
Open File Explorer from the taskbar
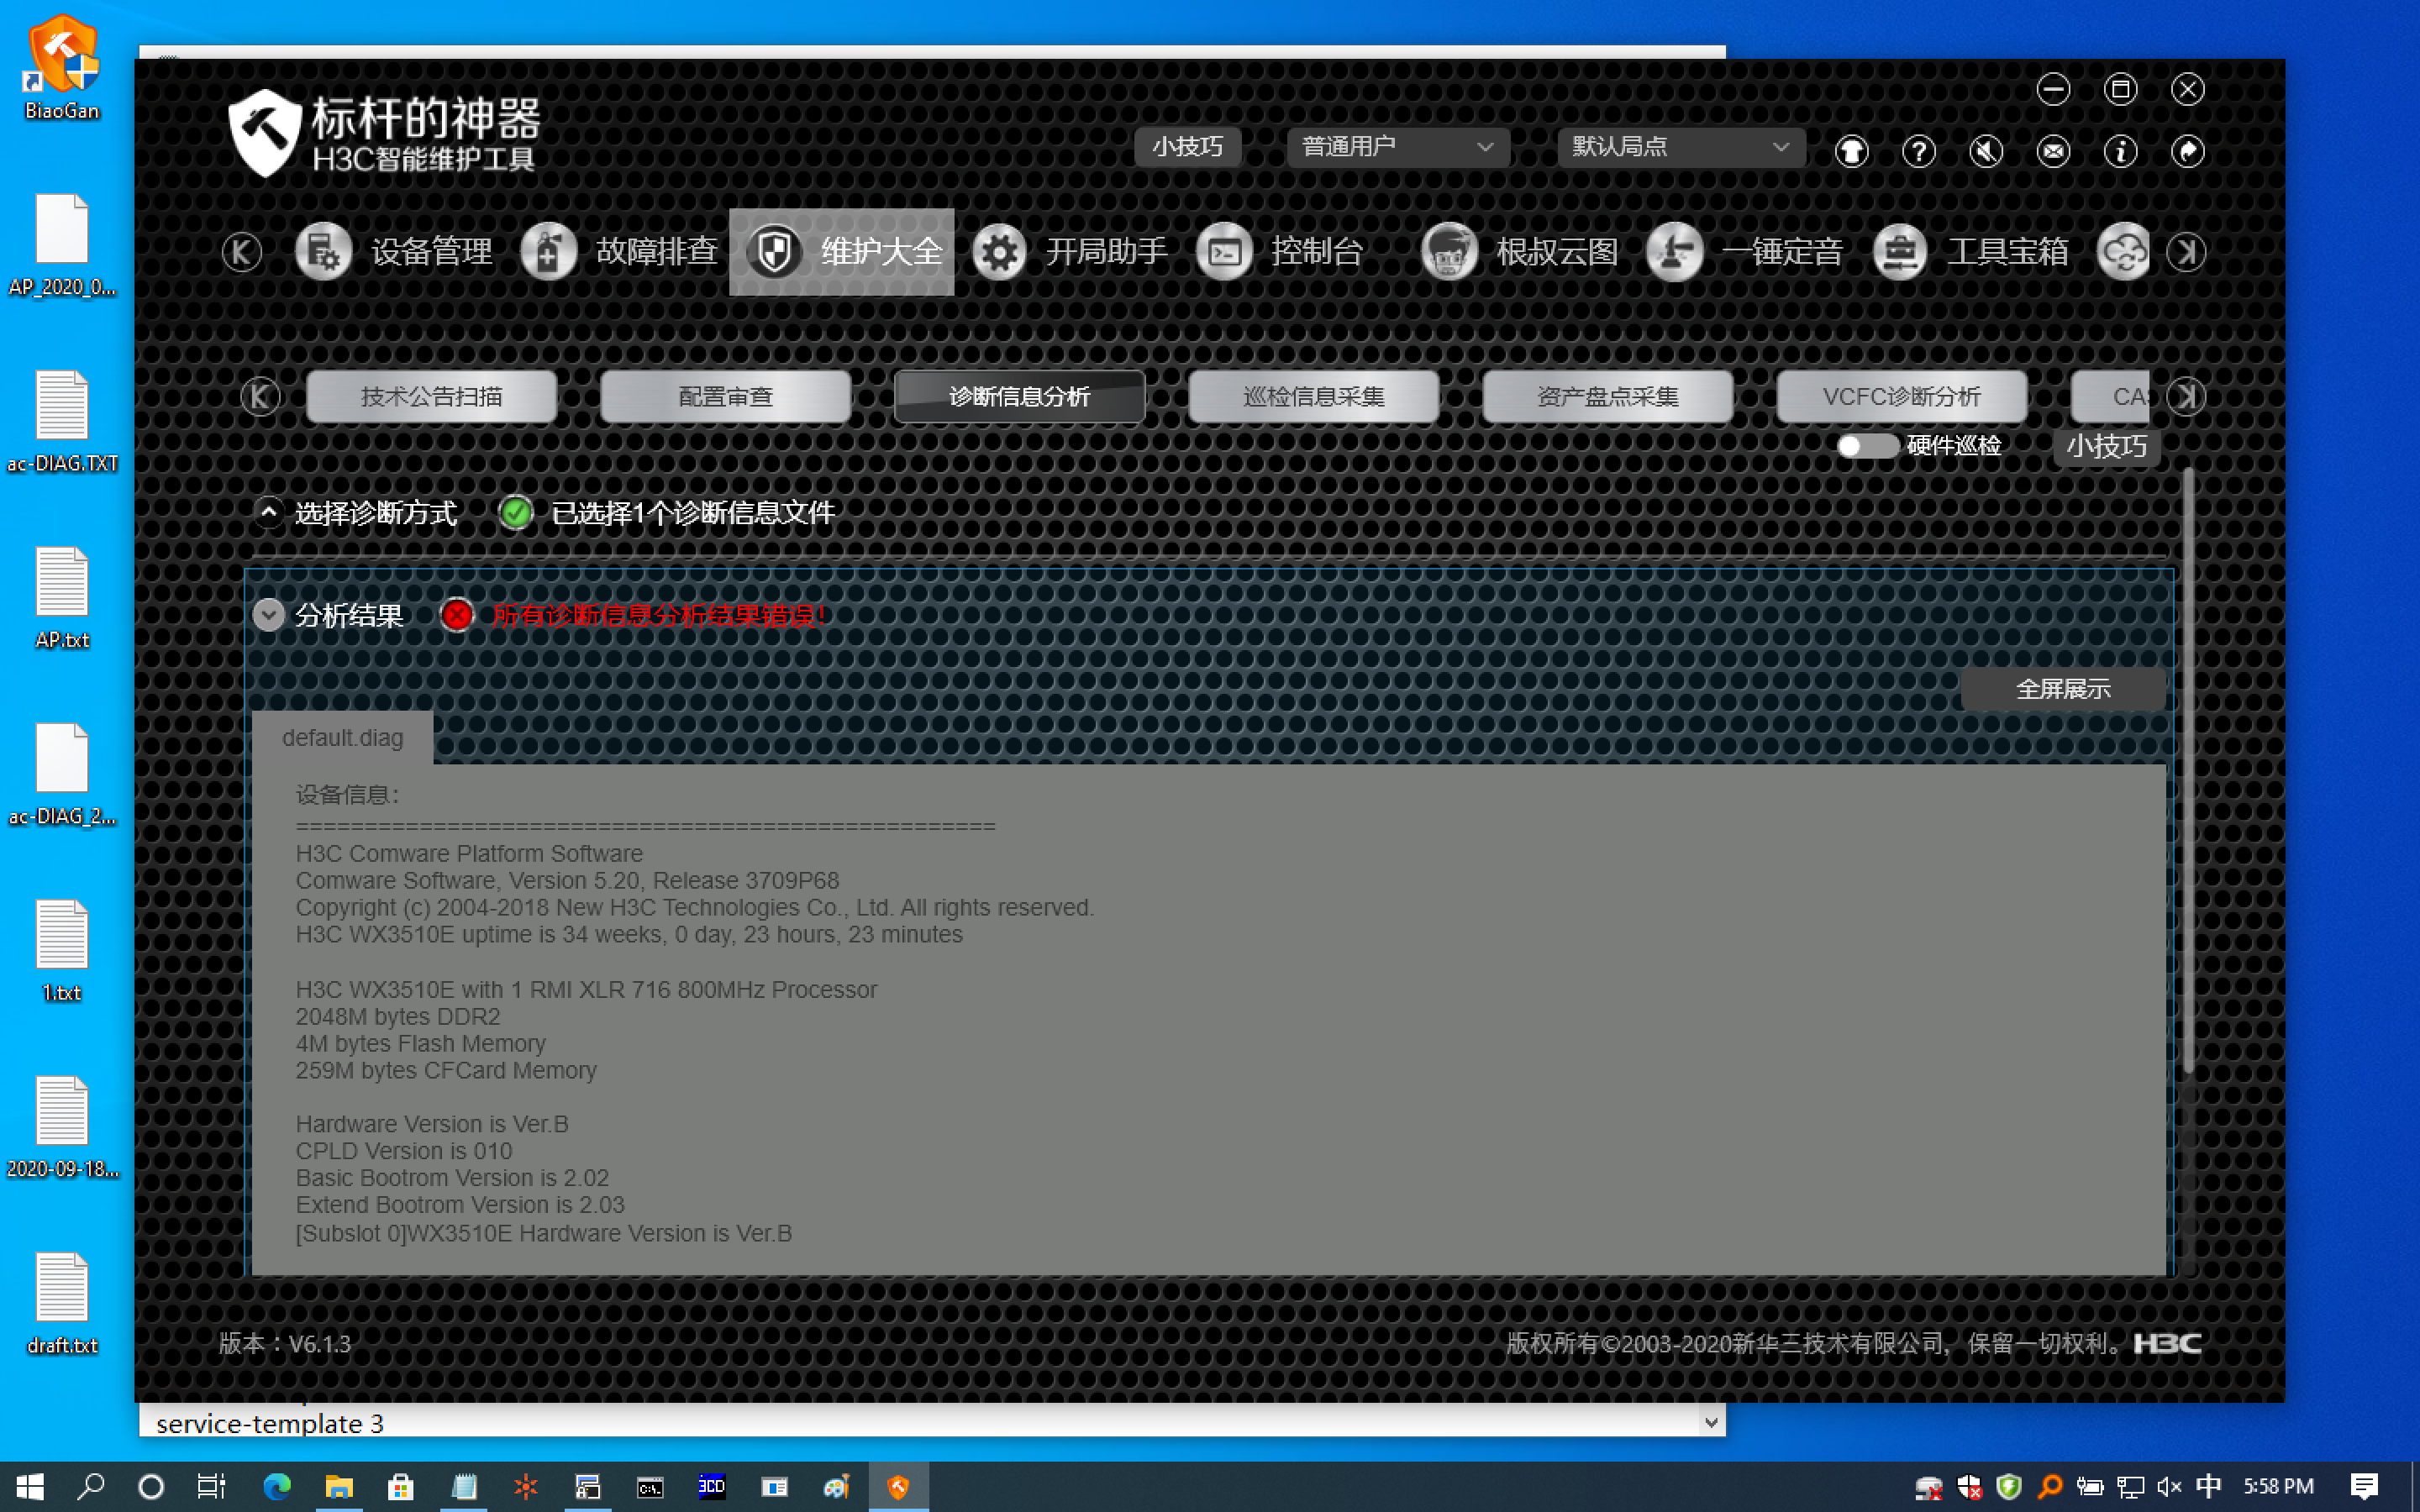(x=338, y=1486)
